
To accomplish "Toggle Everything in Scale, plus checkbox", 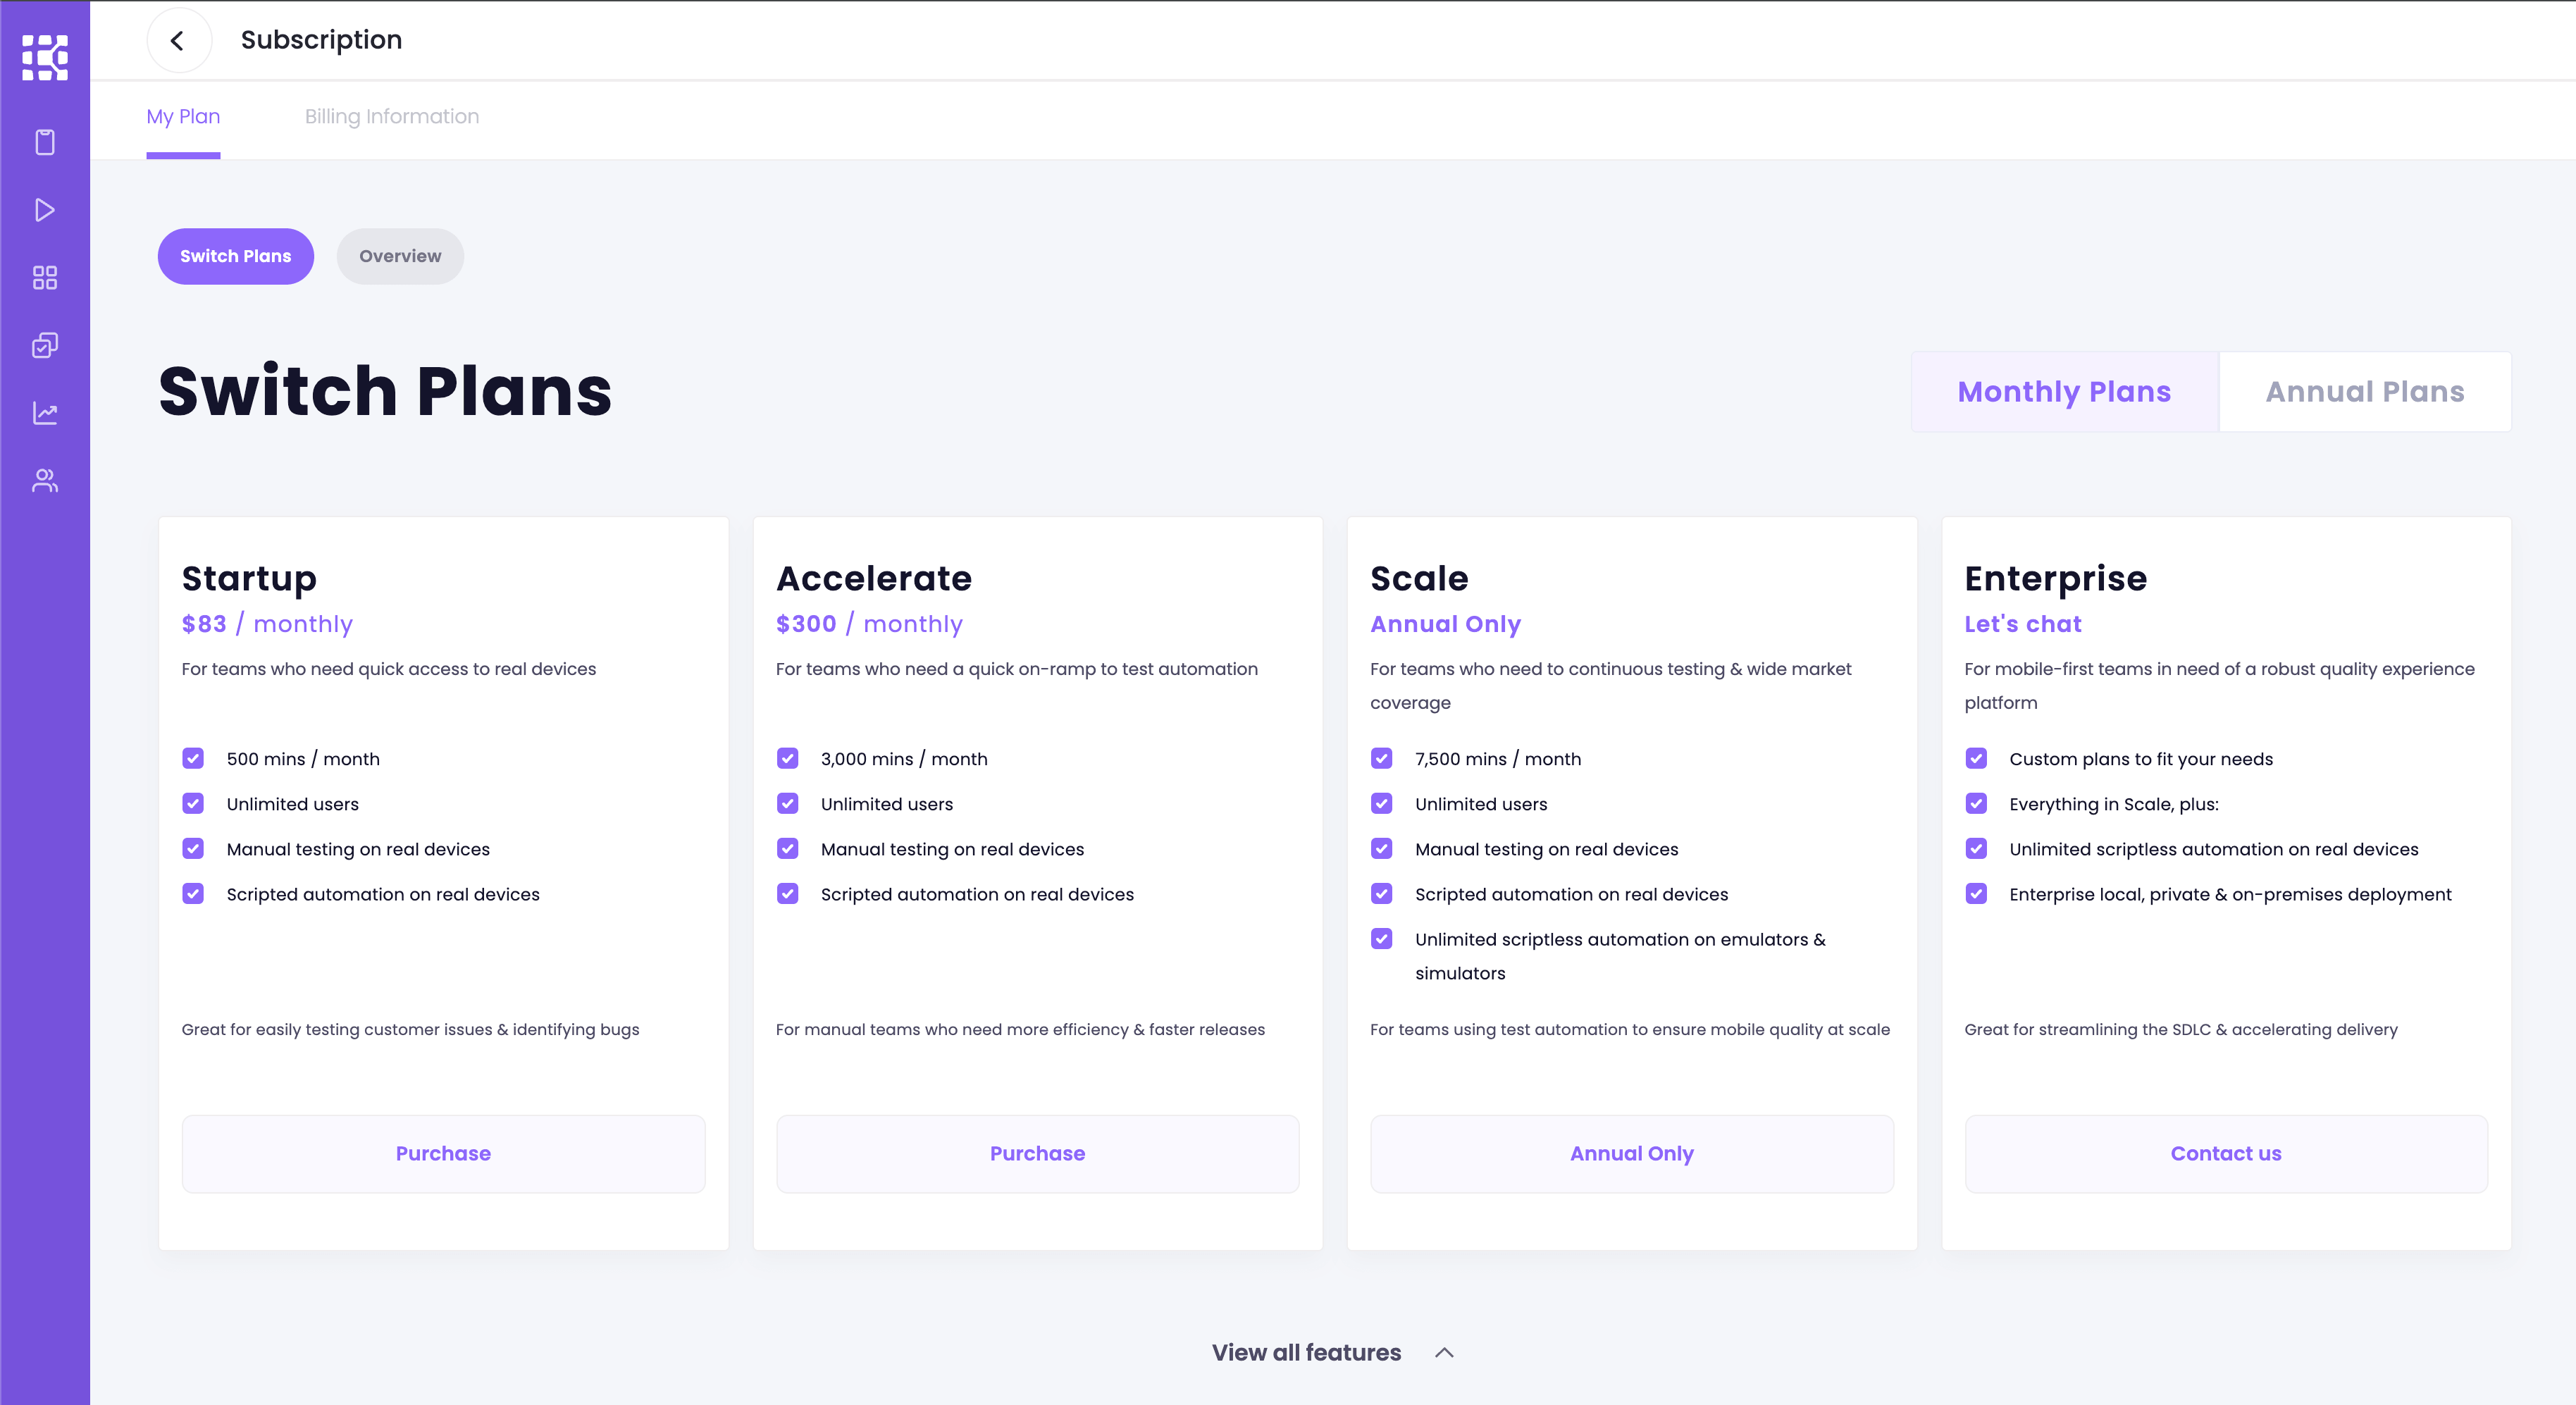I will pos(1976,804).
